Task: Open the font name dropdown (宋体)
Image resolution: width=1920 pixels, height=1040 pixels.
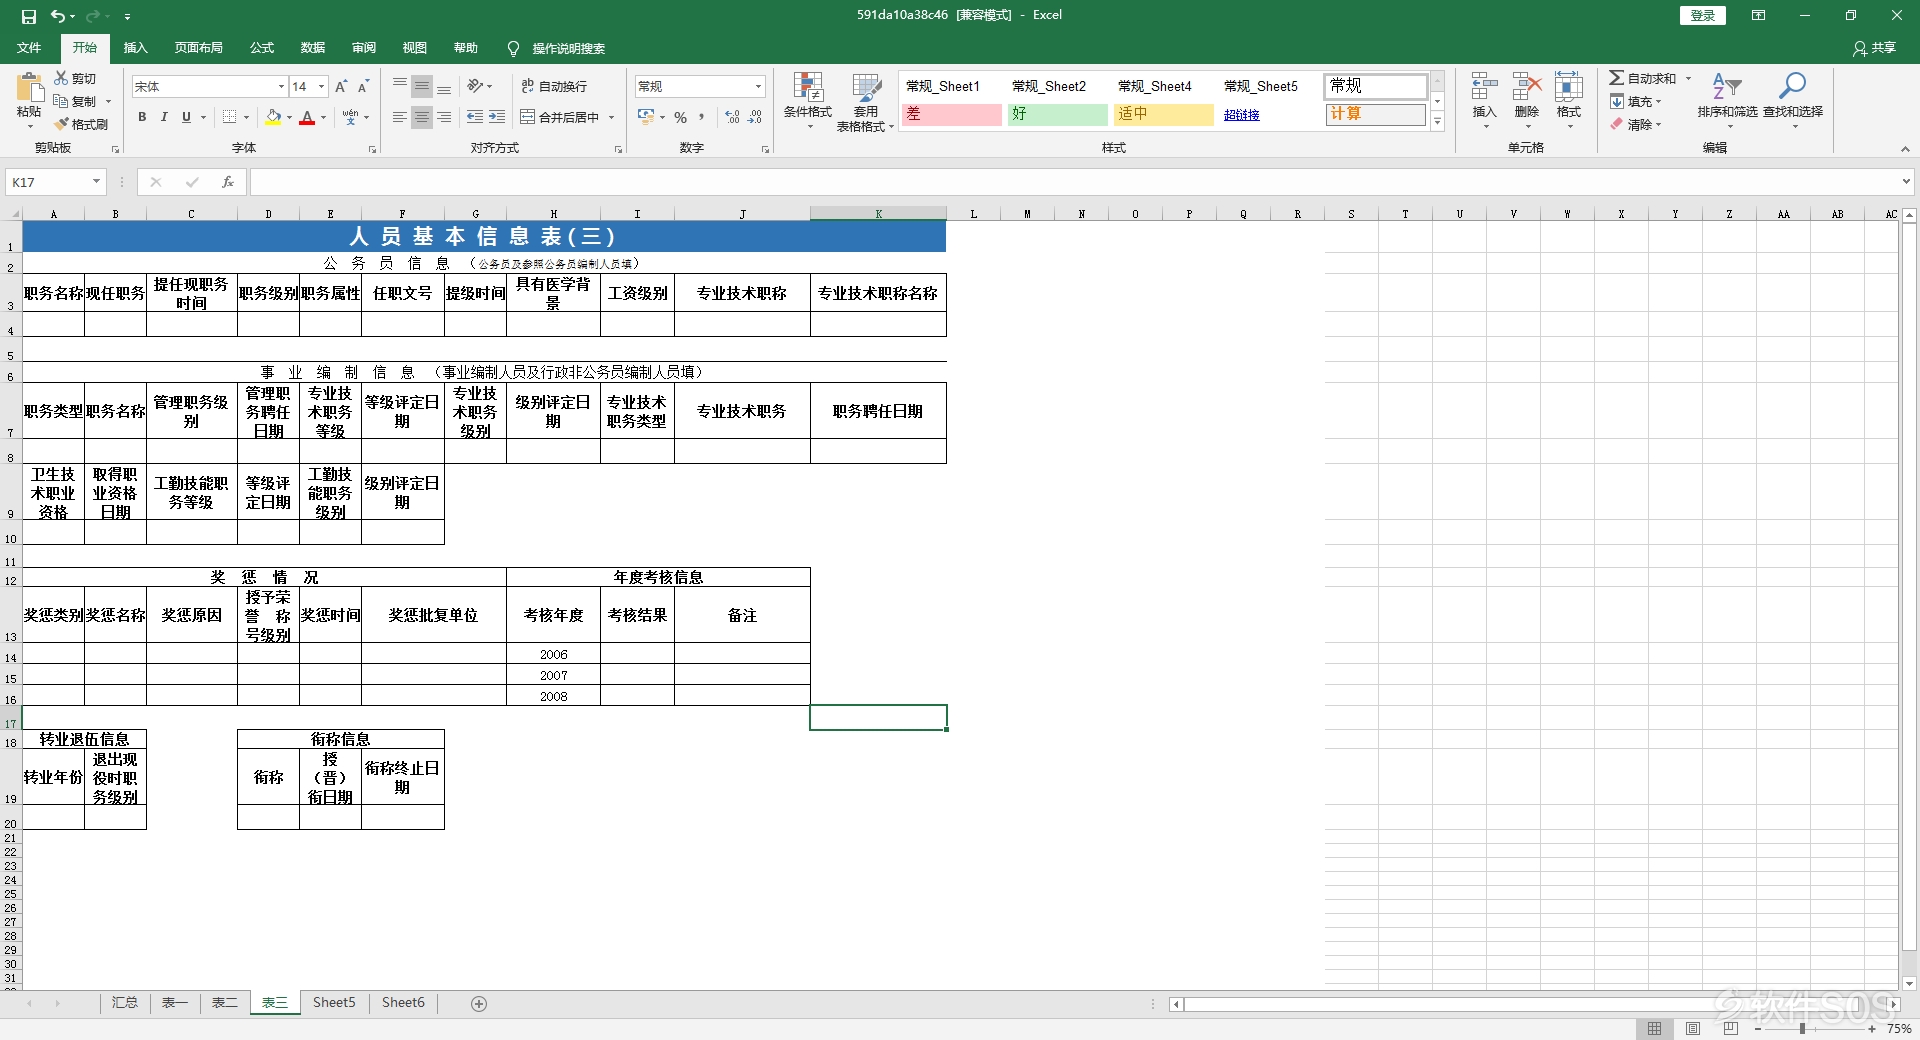Action: point(281,87)
